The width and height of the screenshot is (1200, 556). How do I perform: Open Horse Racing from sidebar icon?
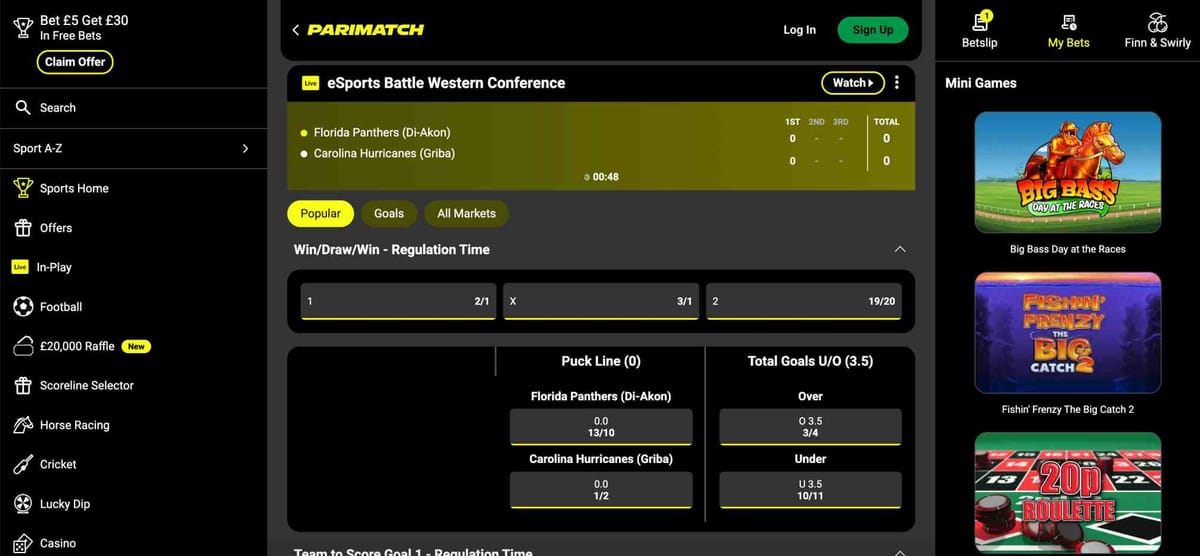(23, 425)
